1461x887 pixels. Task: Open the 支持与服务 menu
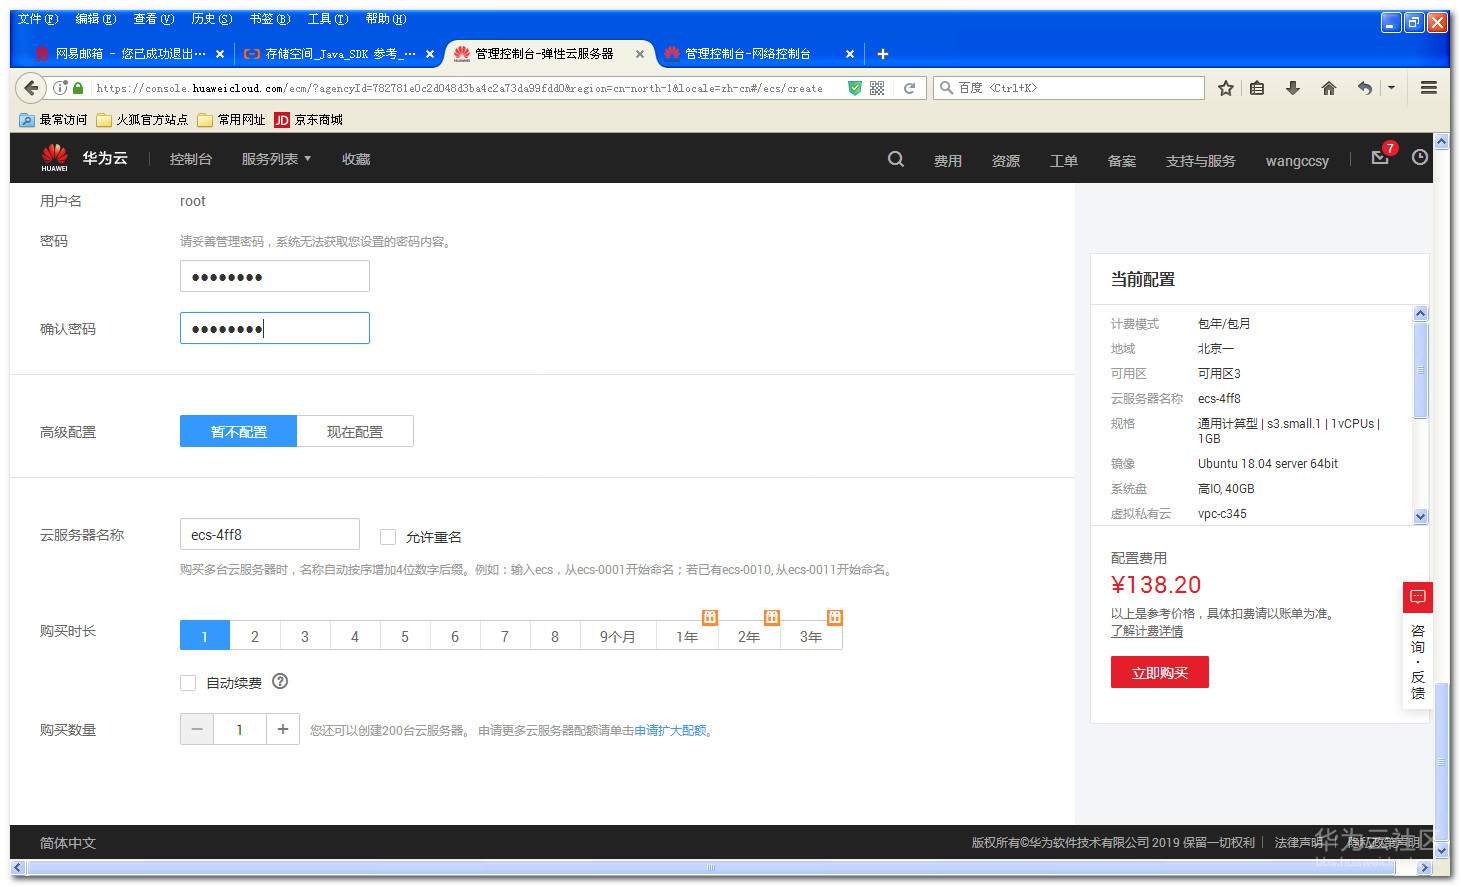(1200, 160)
